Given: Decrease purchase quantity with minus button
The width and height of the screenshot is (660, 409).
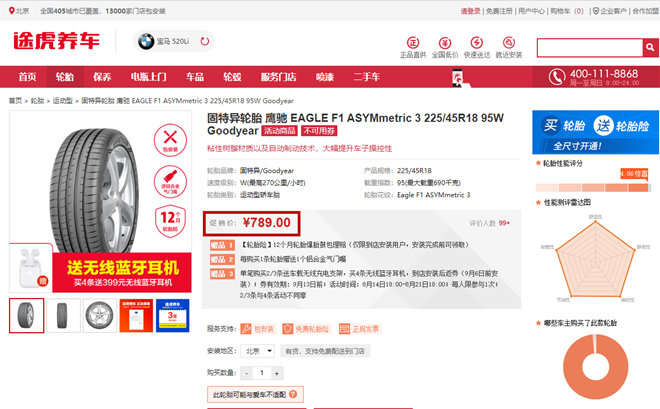Looking at the screenshot, I should (247, 373).
